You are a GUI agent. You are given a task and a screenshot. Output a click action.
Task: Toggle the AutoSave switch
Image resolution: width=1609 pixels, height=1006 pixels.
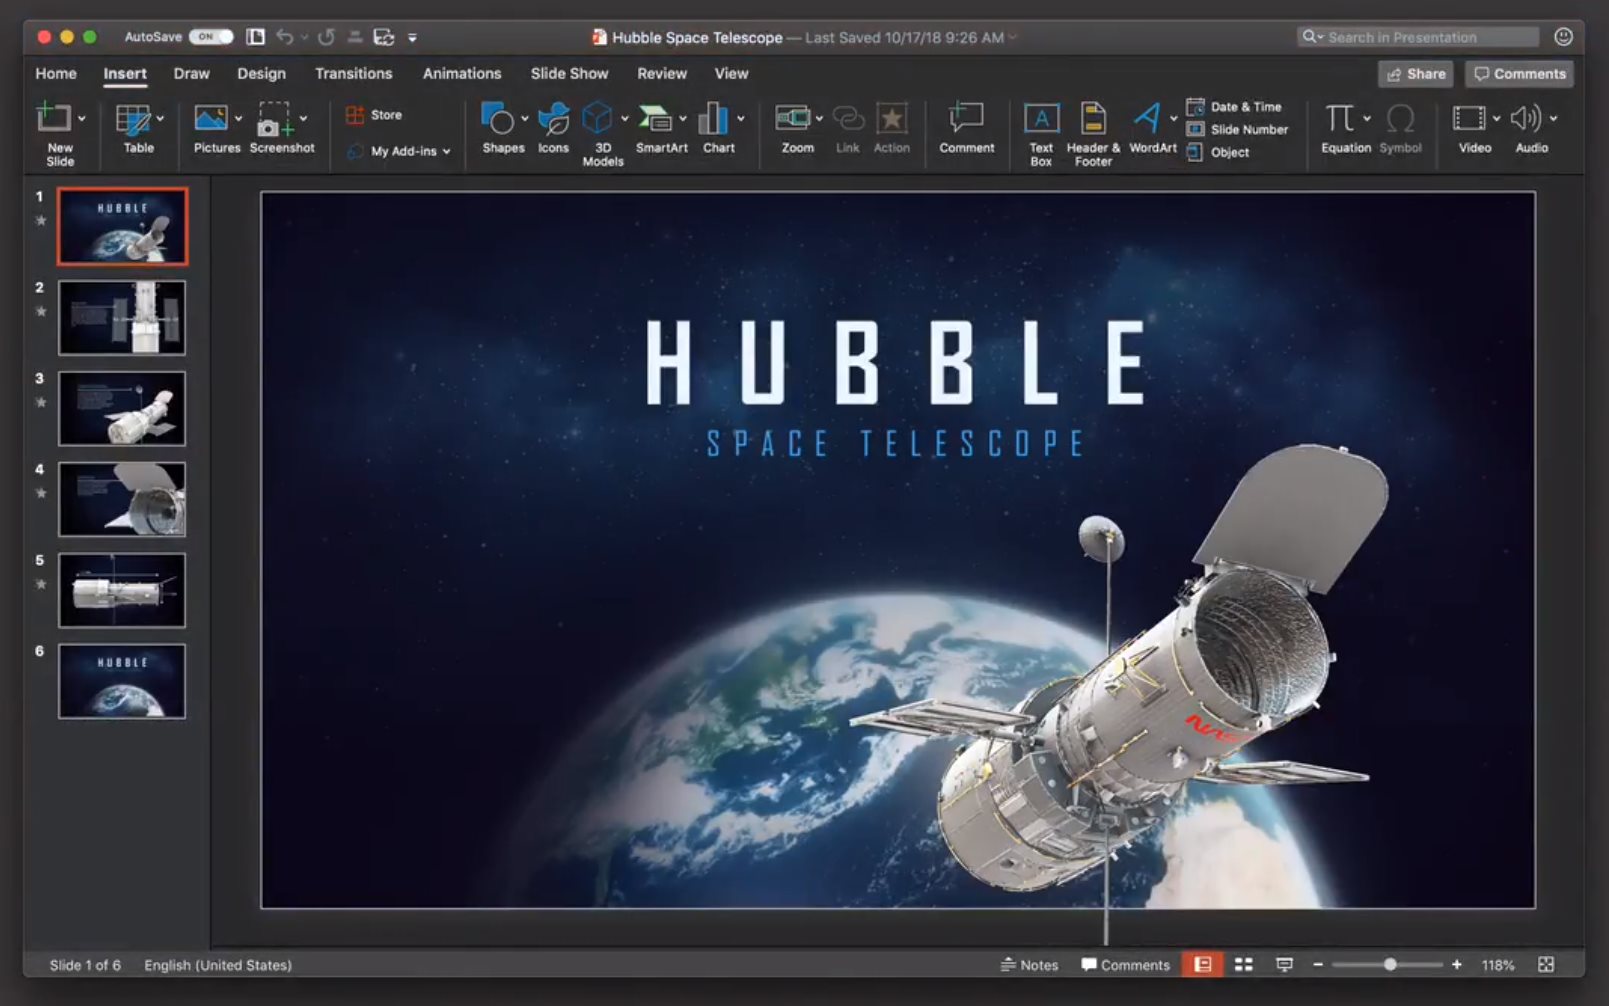click(x=210, y=37)
